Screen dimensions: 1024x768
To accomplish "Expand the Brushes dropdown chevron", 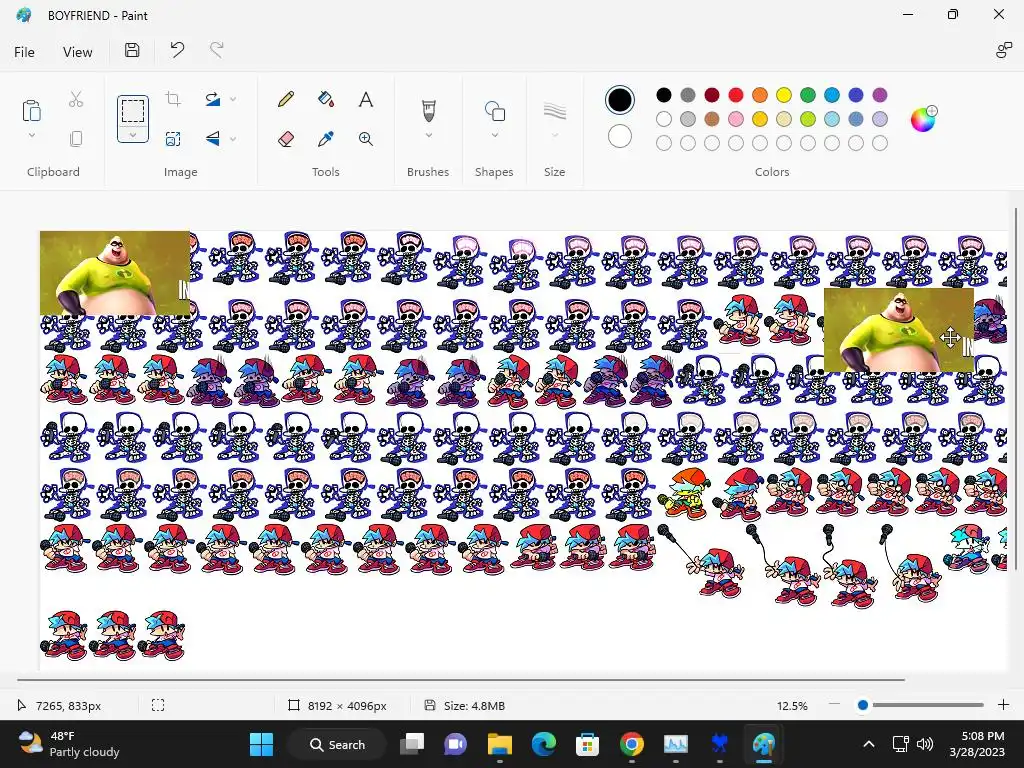I will point(428,135).
